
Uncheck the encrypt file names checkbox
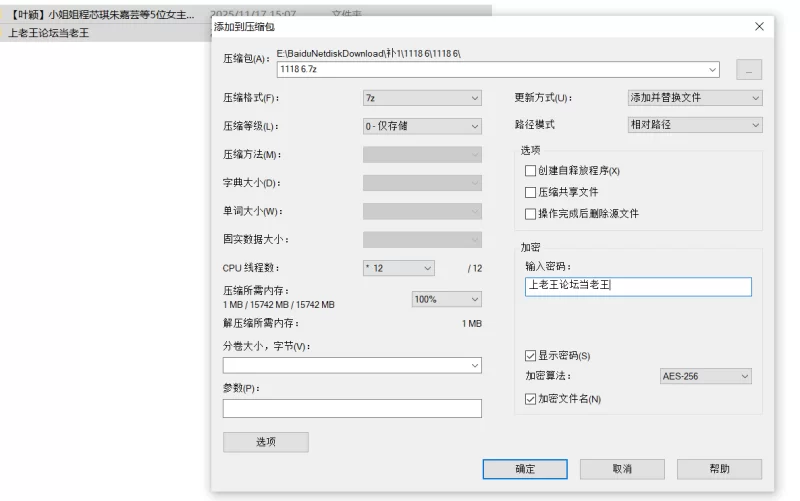coord(531,399)
